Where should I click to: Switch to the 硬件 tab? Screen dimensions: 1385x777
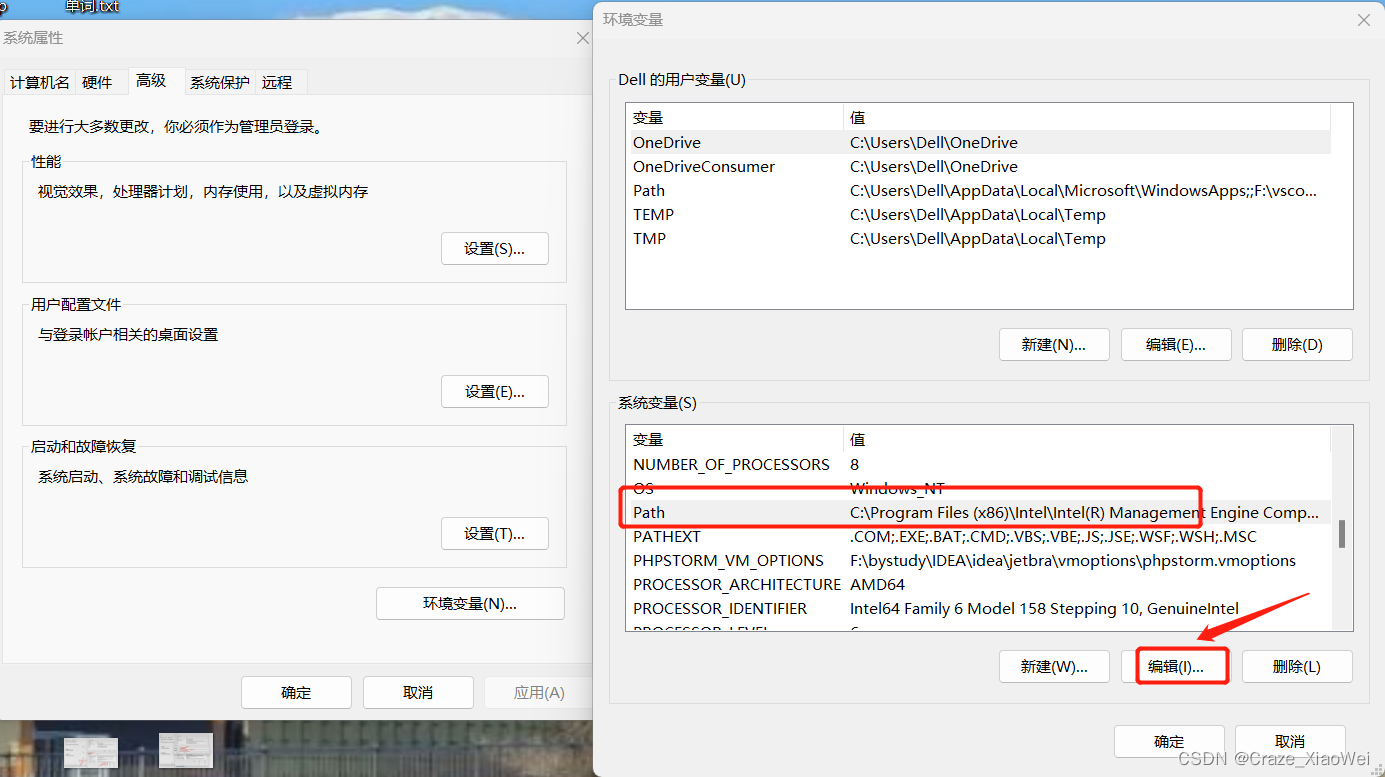click(97, 83)
